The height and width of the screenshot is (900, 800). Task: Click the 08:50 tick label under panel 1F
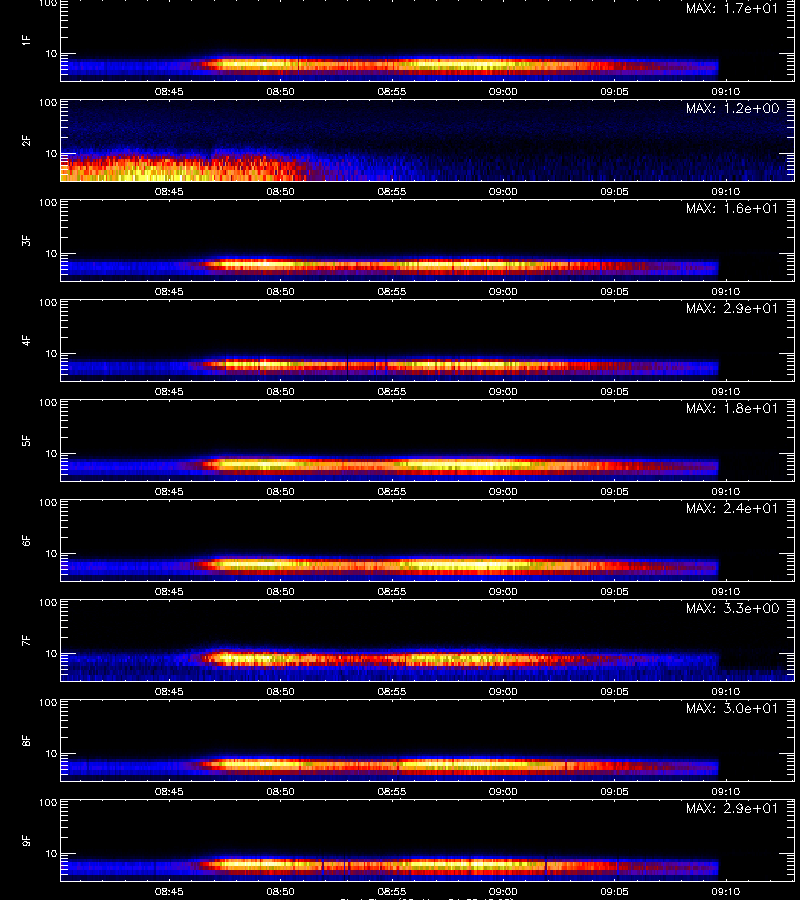(x=281, y=91)
